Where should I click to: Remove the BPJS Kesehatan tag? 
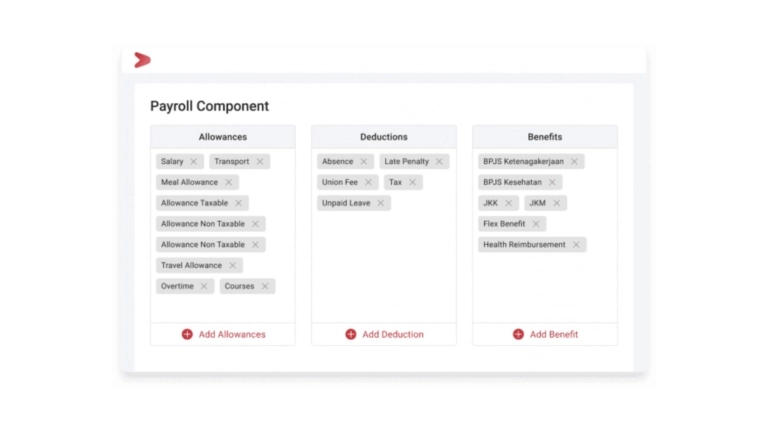click(x=552, y=182)
